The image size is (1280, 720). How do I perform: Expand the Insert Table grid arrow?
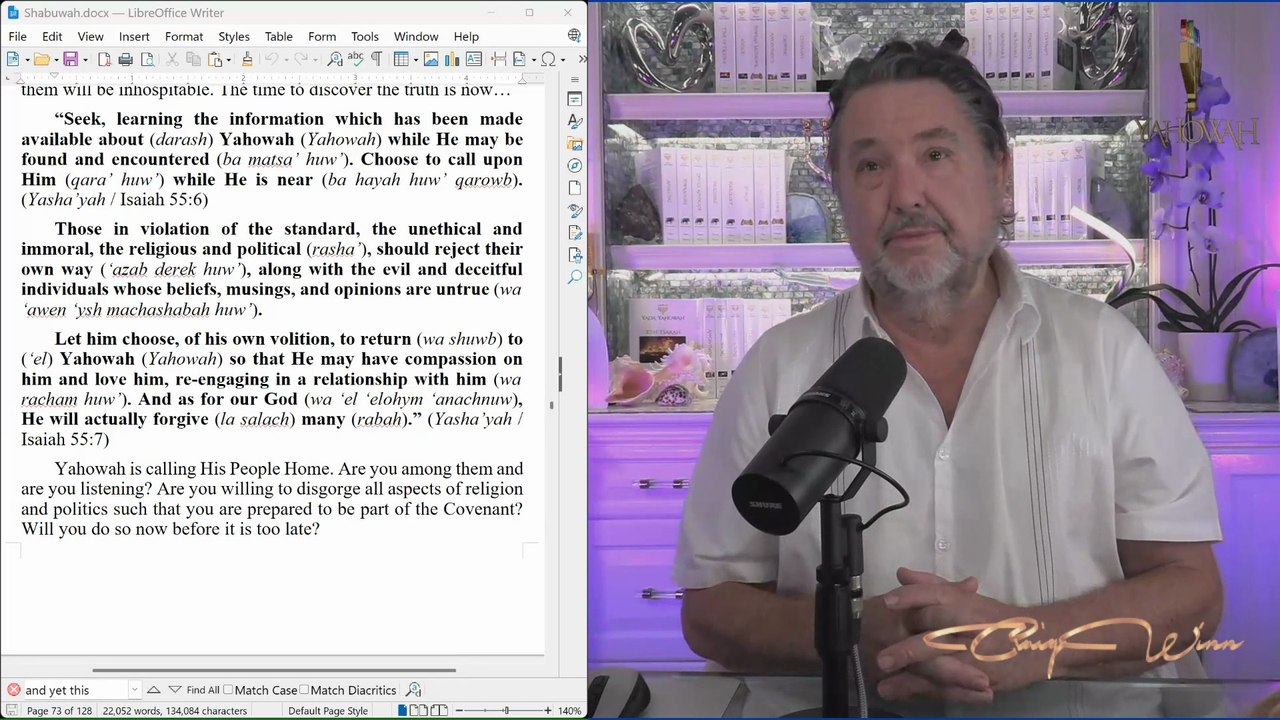click(x=414, y=60)
